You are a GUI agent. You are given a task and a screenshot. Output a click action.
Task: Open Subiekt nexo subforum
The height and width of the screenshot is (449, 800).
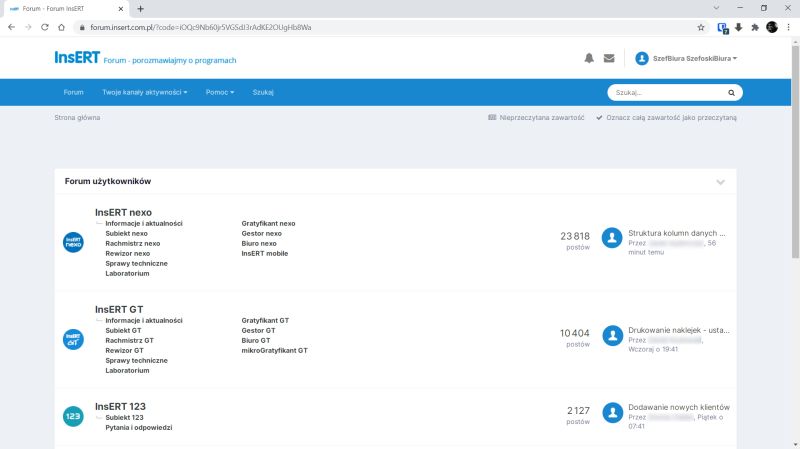pyautogui.click(x=127, y=233)
